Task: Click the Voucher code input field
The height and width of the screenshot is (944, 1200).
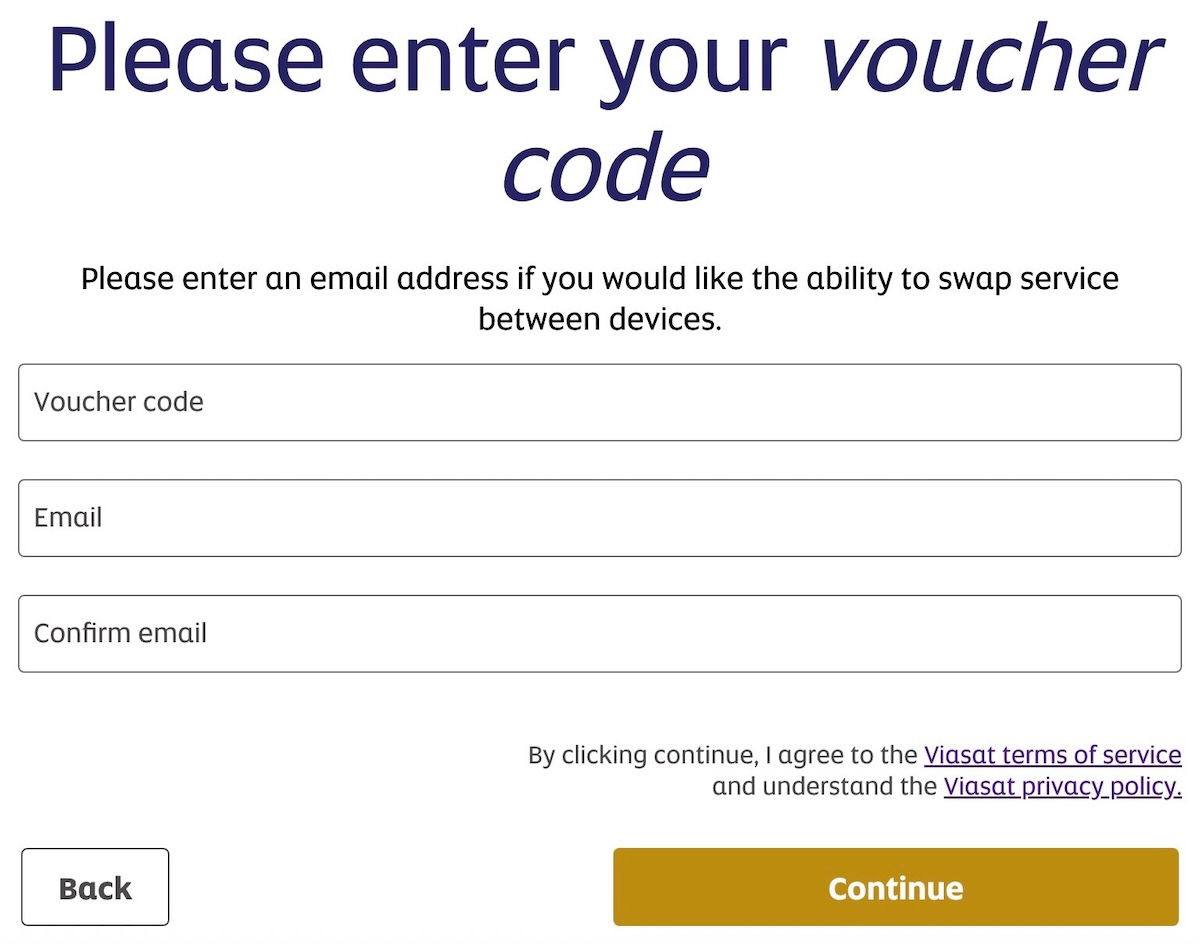Action: (600, 402)
